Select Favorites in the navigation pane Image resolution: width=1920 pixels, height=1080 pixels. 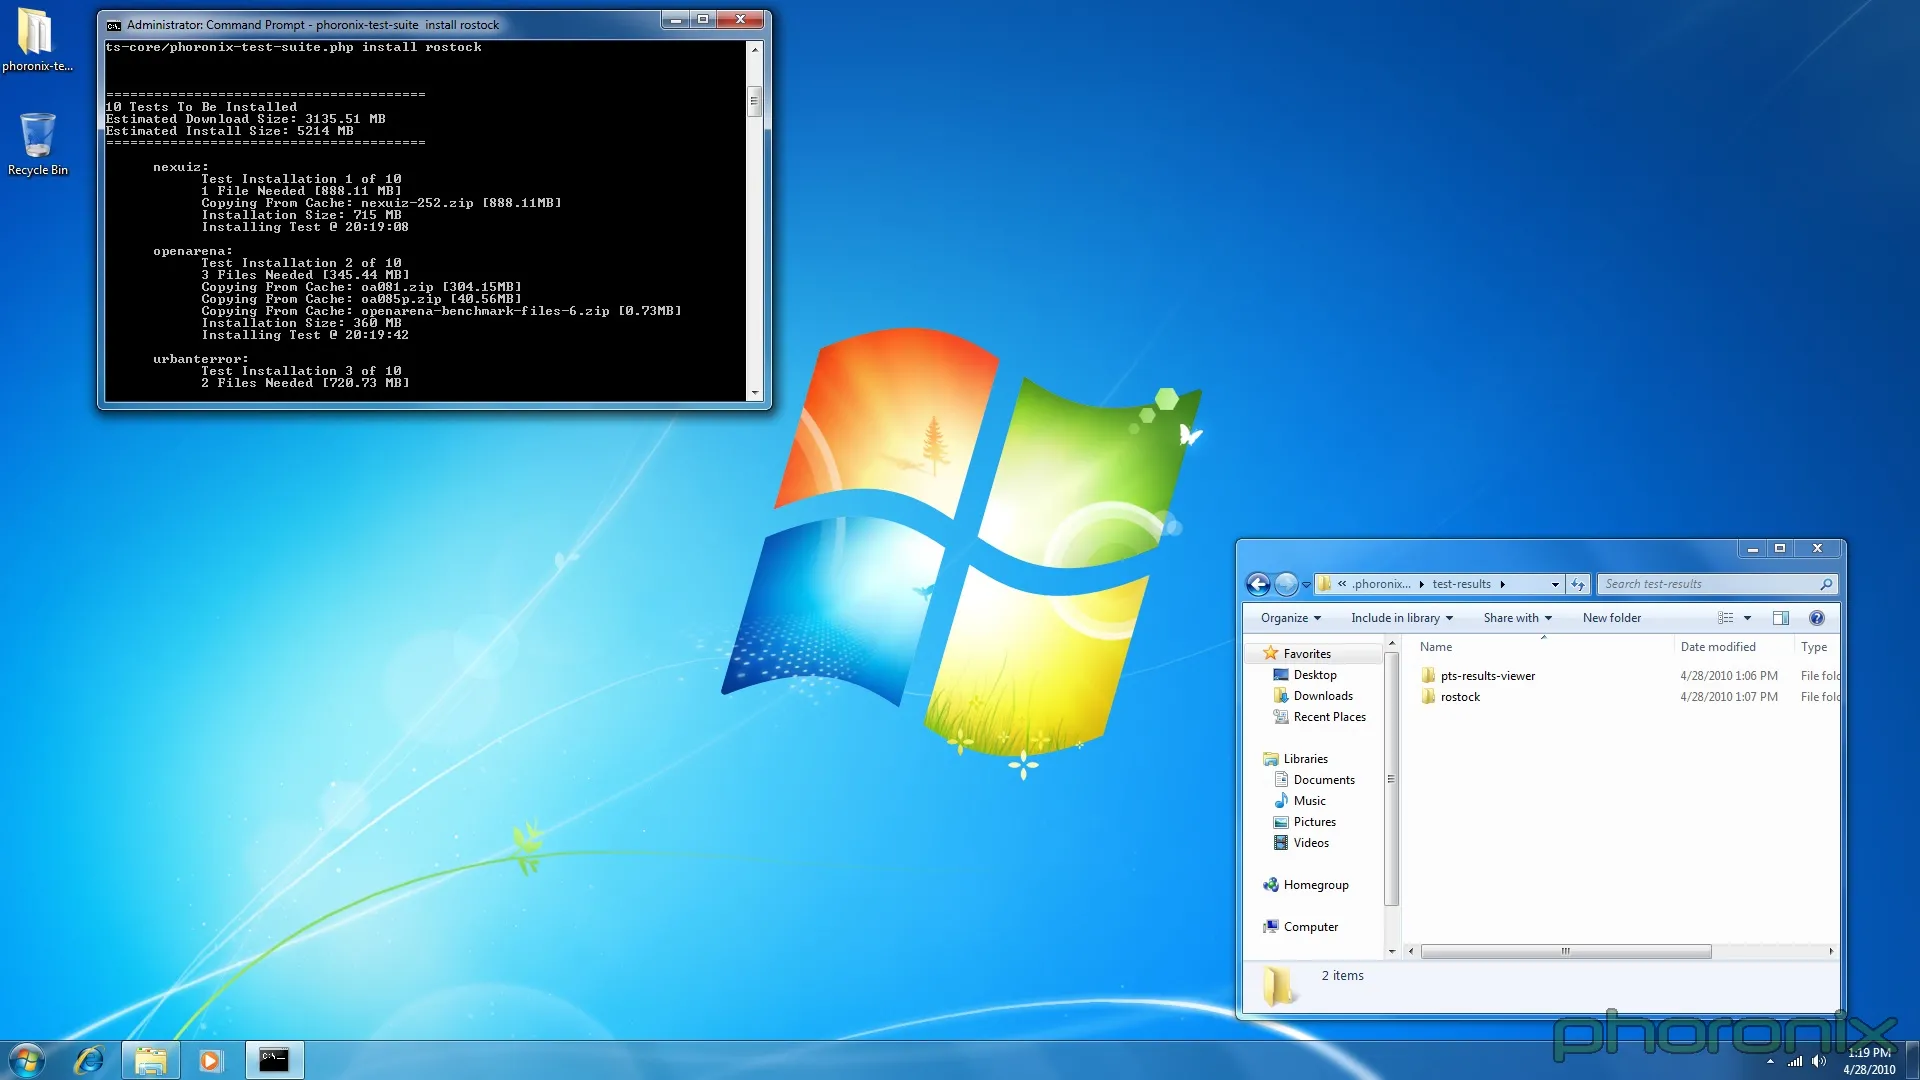click(1307, 654)
